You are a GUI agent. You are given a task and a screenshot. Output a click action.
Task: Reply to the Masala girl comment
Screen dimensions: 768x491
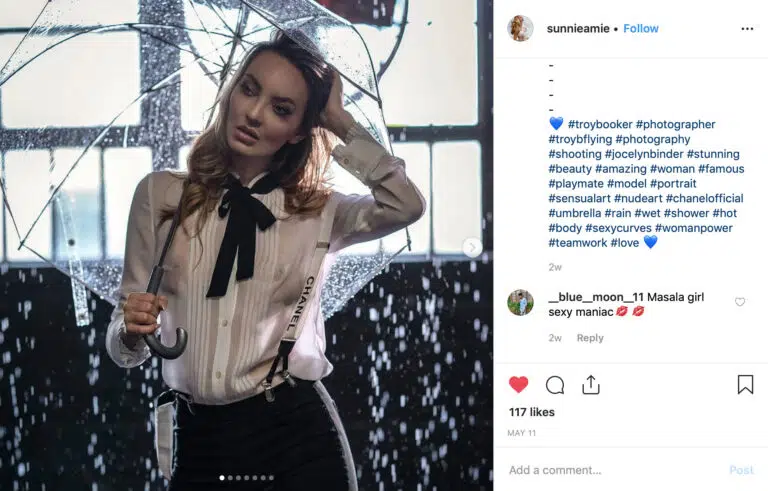(x=590, y=338)
